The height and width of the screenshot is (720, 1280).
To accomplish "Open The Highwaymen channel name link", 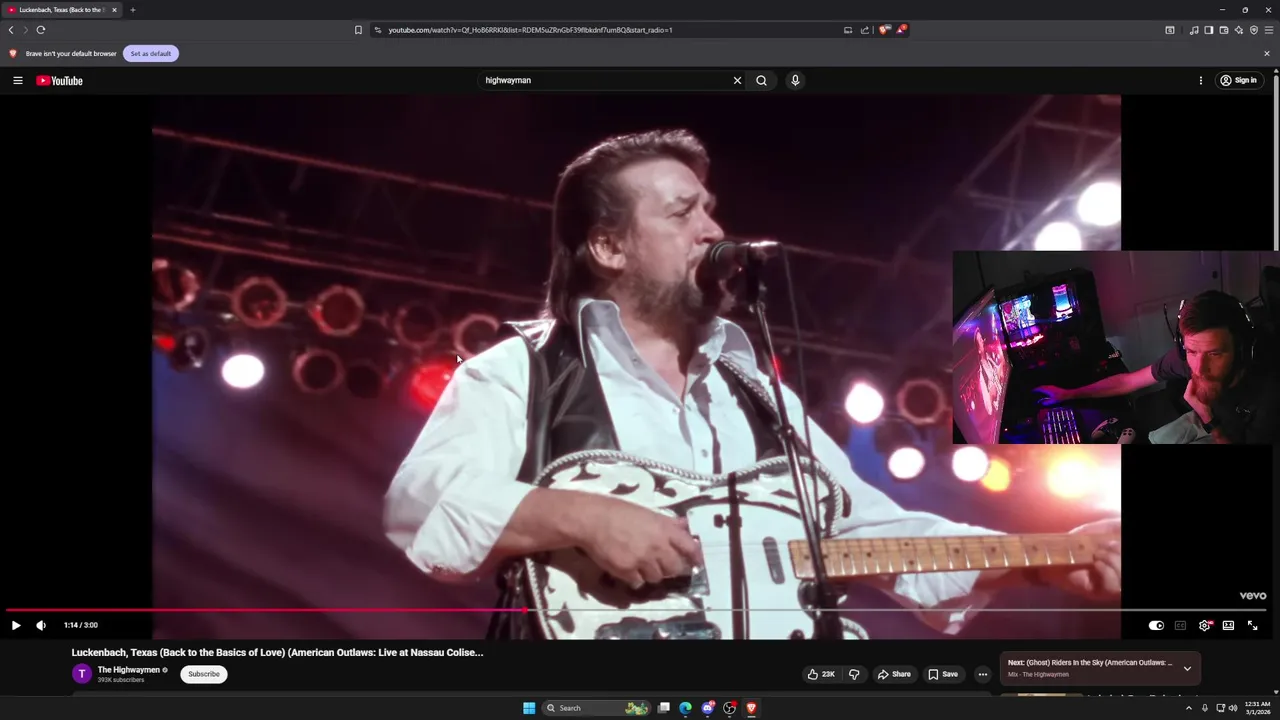I will (x=129, y=670).
